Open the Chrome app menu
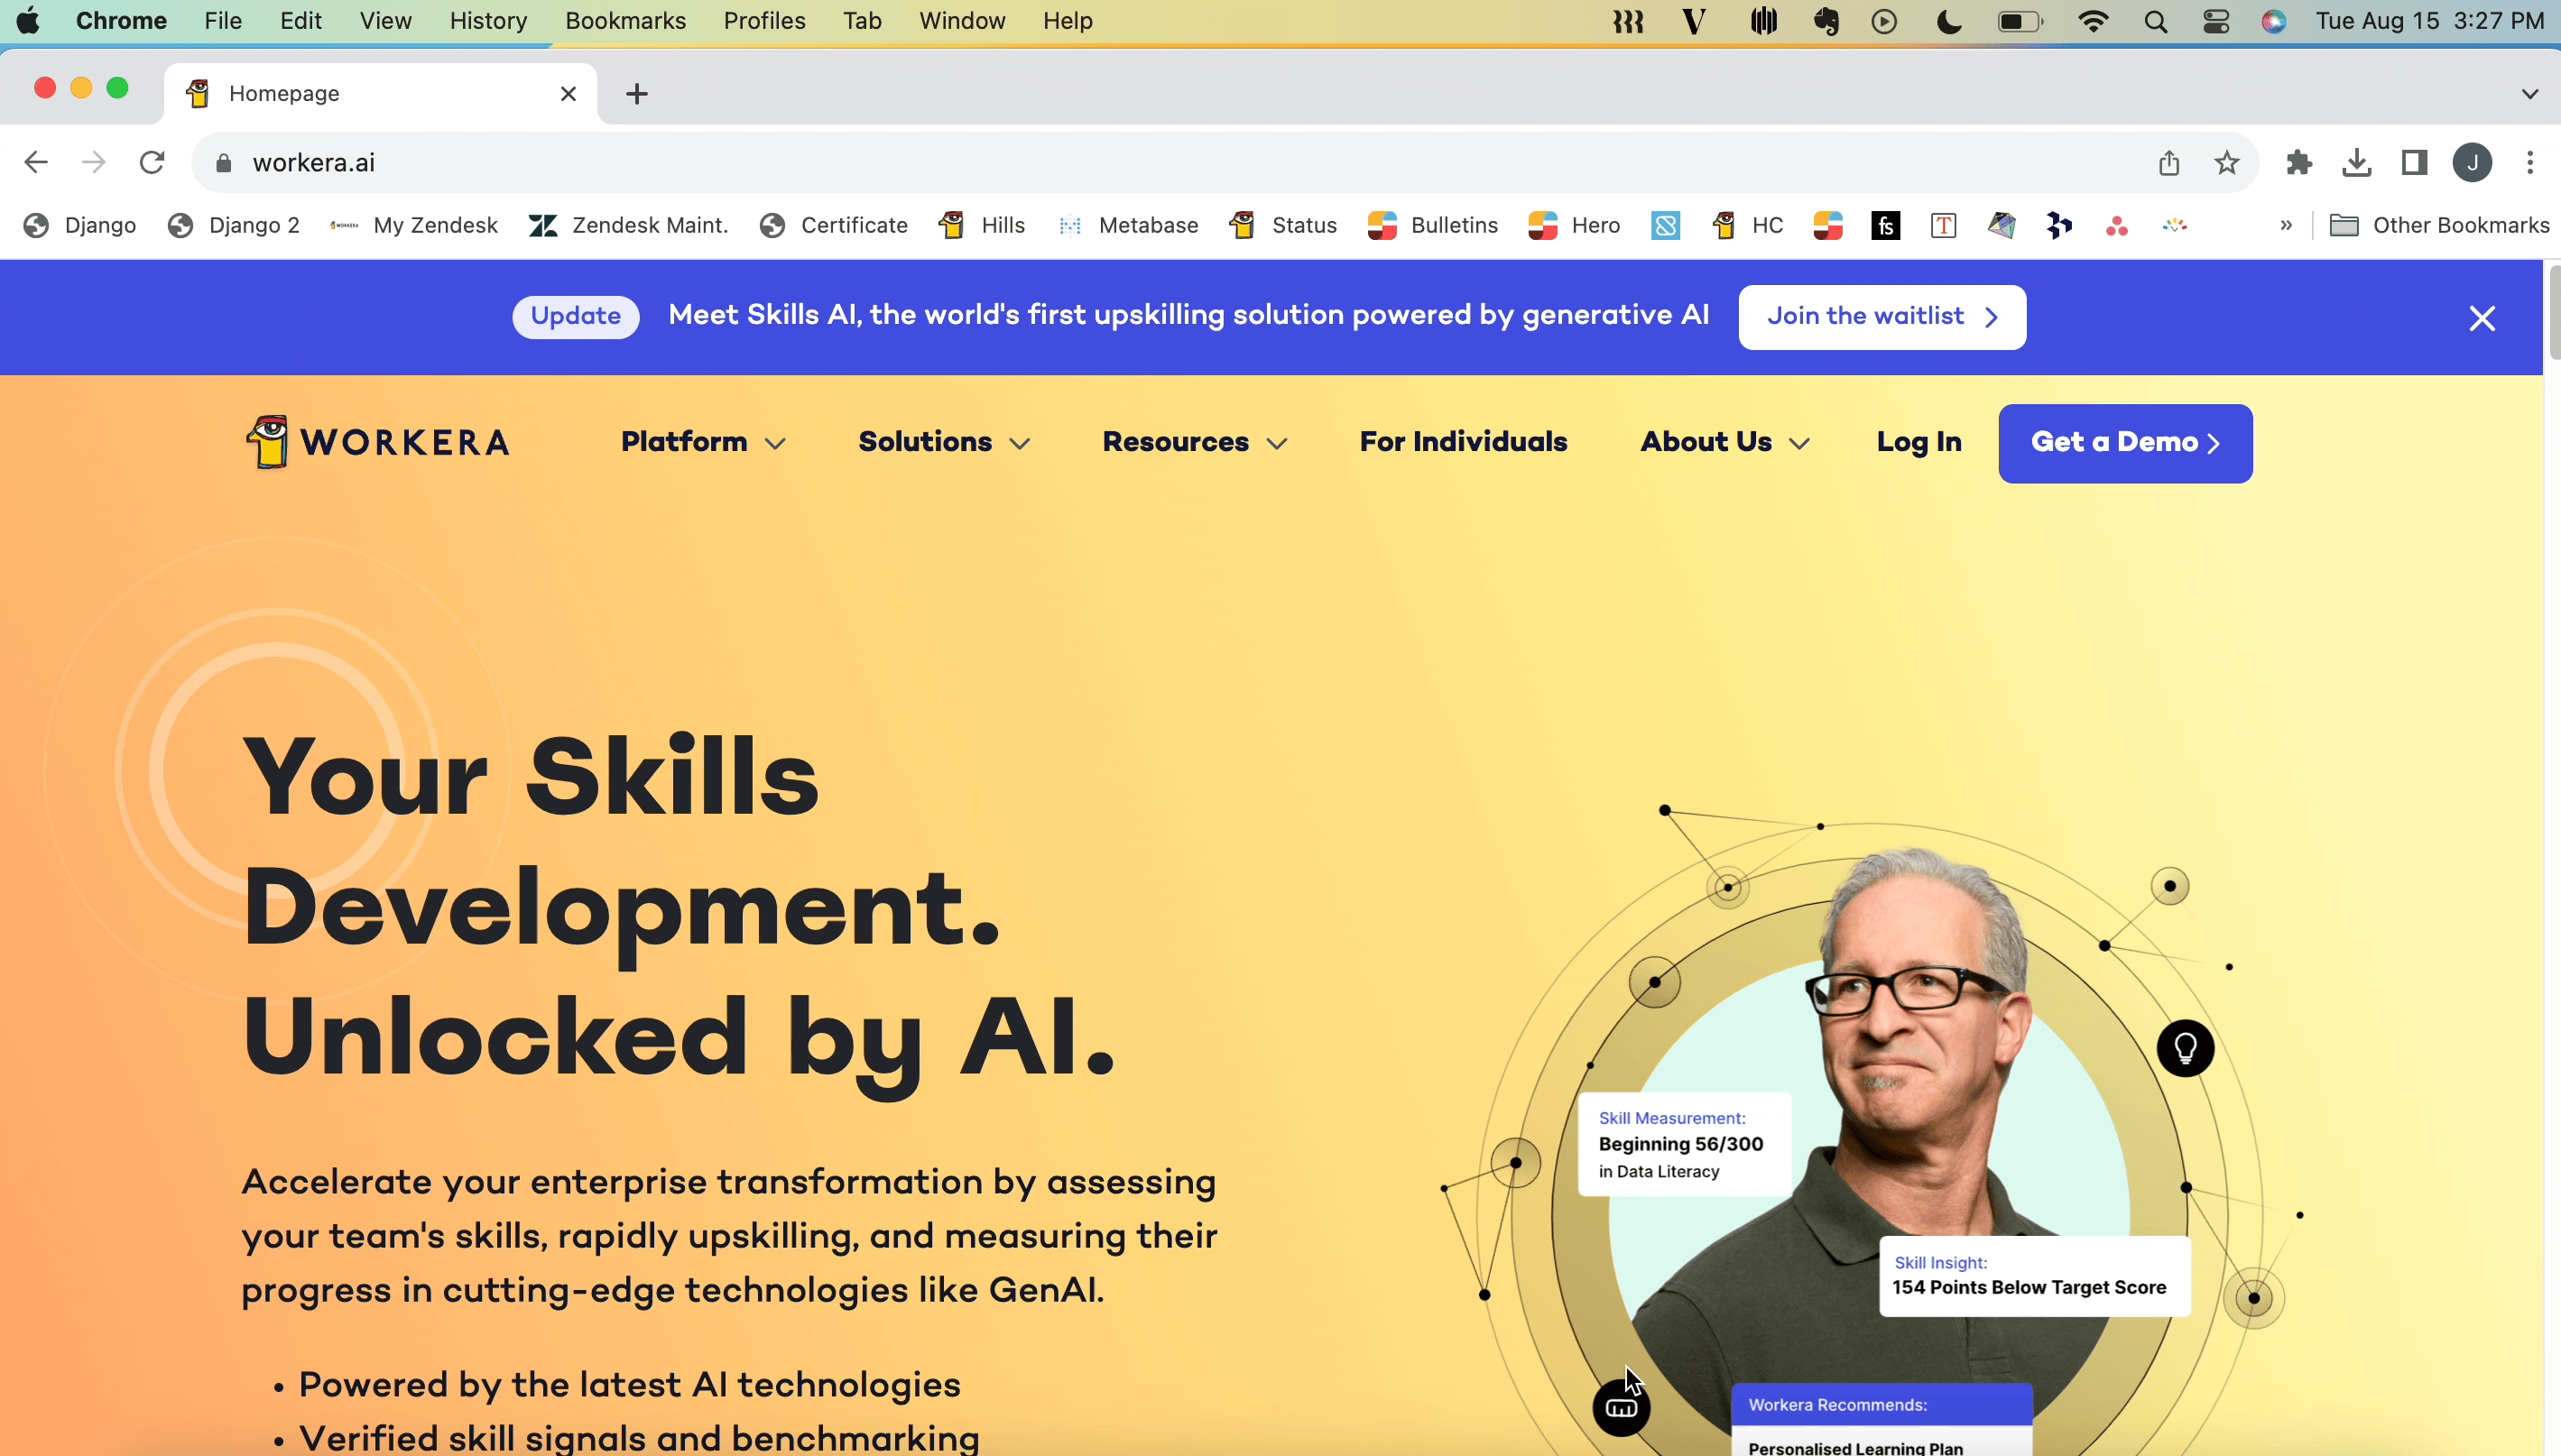Viewport: 2561px width, 1456px height. (x=121, y=21)
